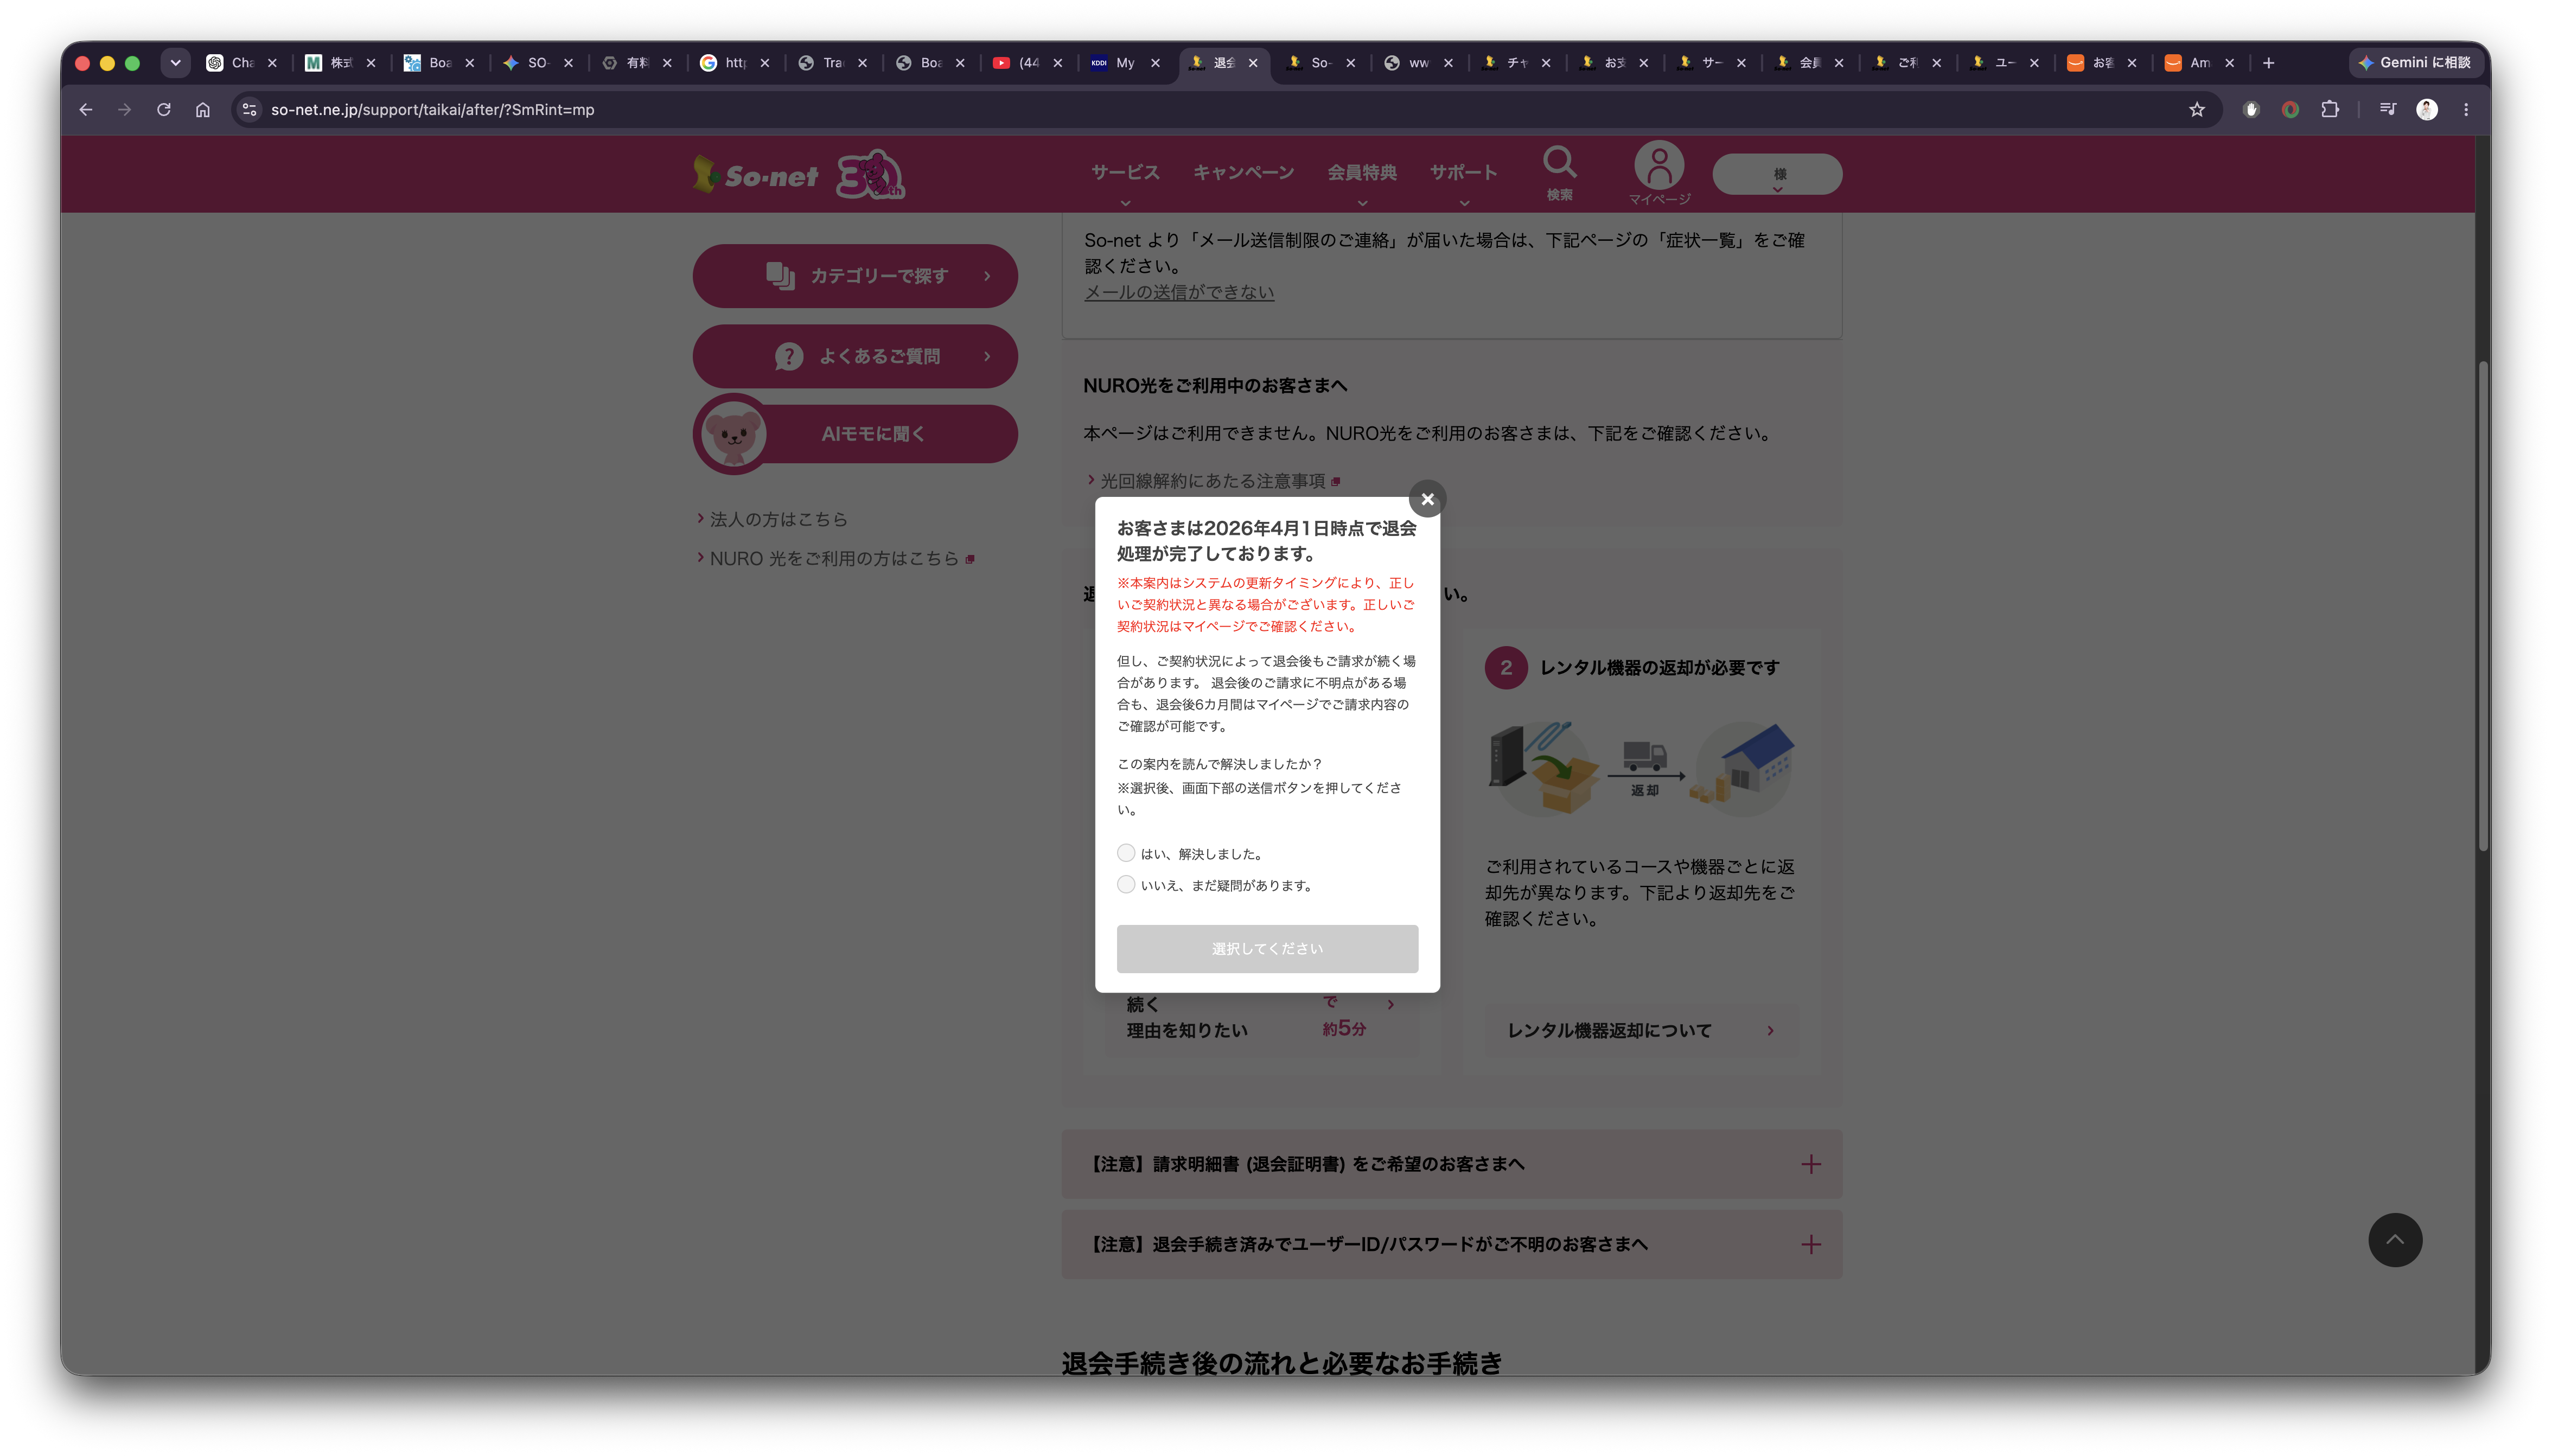Click the So-net 30th anniversary mascot logo
Screen dimensions: 2552x1456
point(870,175)
